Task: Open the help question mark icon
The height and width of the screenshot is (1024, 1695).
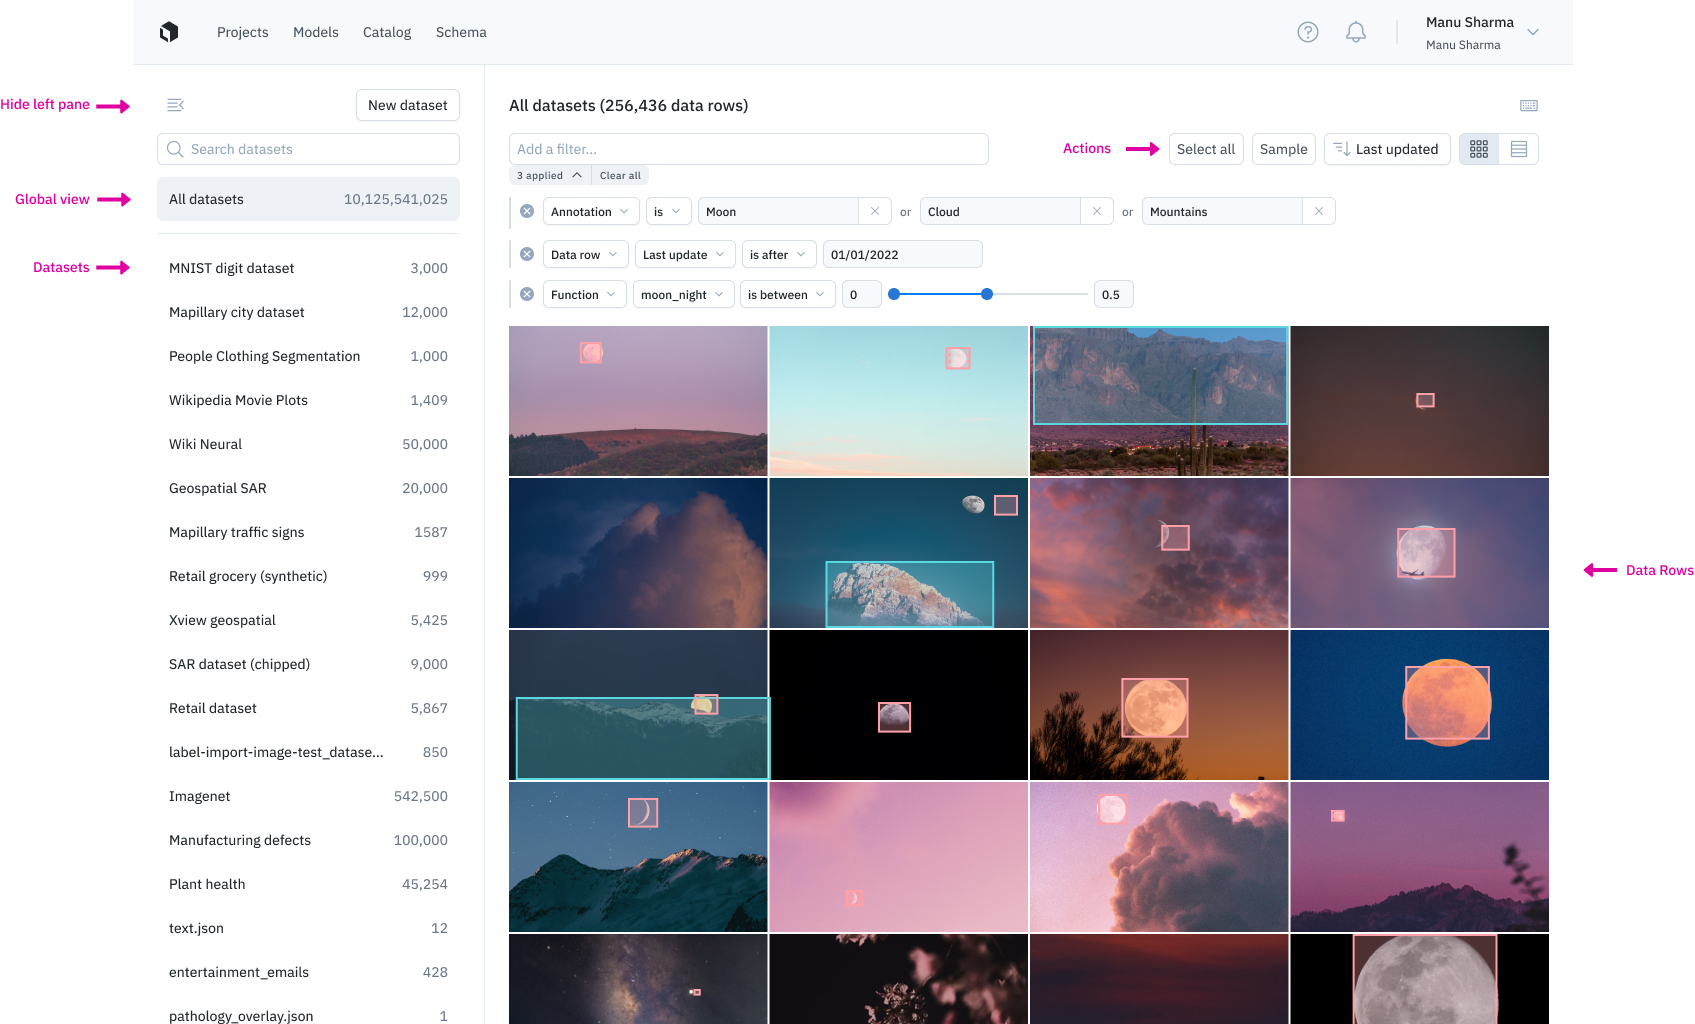Action: 1308,32
